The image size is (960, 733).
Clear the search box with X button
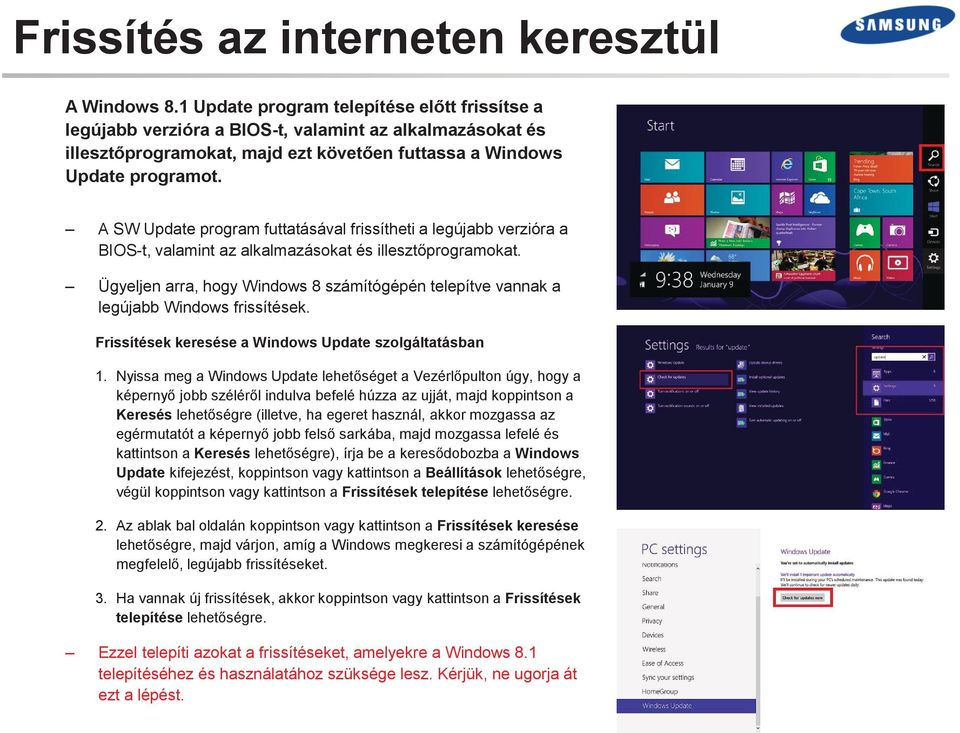click(924, 357)
